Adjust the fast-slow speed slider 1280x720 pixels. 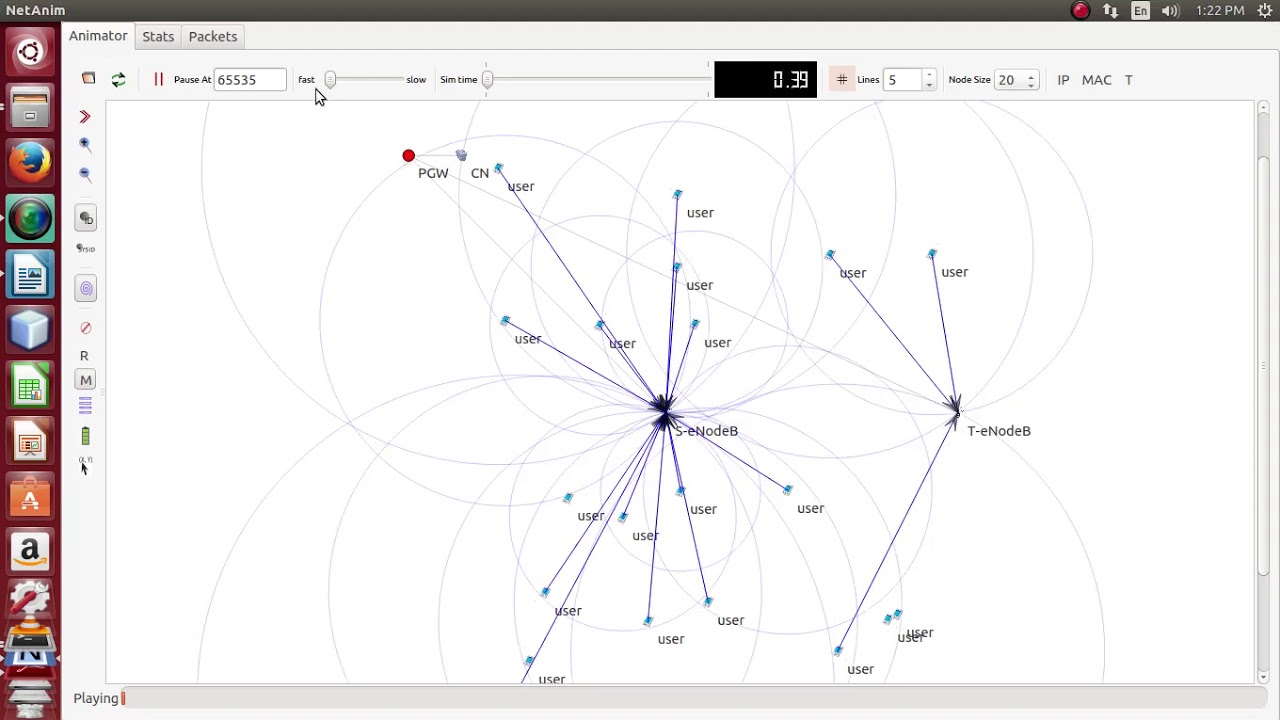[x=330, y=79]
